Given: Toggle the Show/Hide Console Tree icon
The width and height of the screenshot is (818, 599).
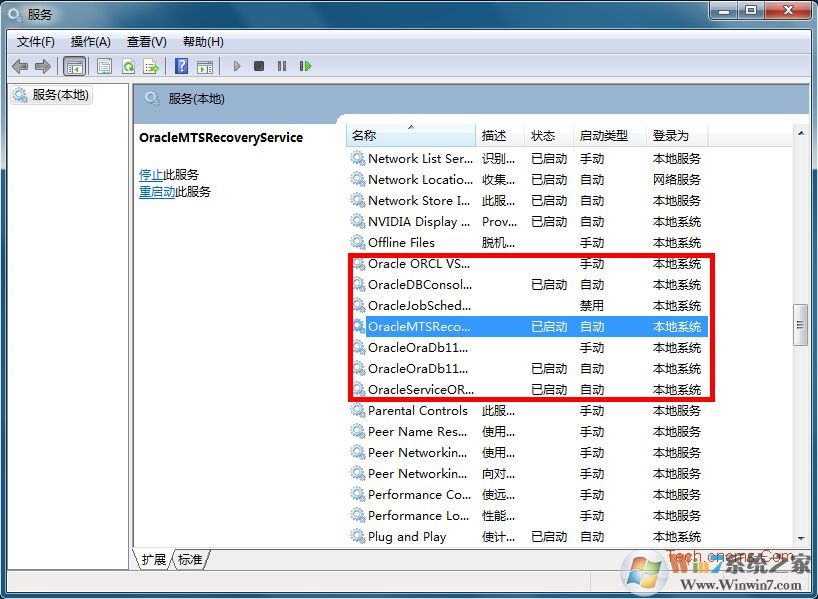Looking at the screenshot, I should click(x=74, y=66).
